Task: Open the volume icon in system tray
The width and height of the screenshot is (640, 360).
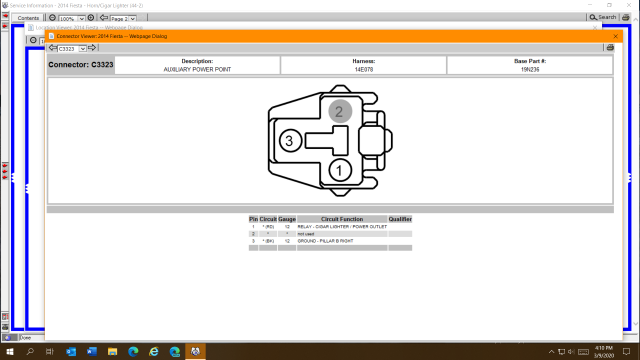Action: pos(571,351)
